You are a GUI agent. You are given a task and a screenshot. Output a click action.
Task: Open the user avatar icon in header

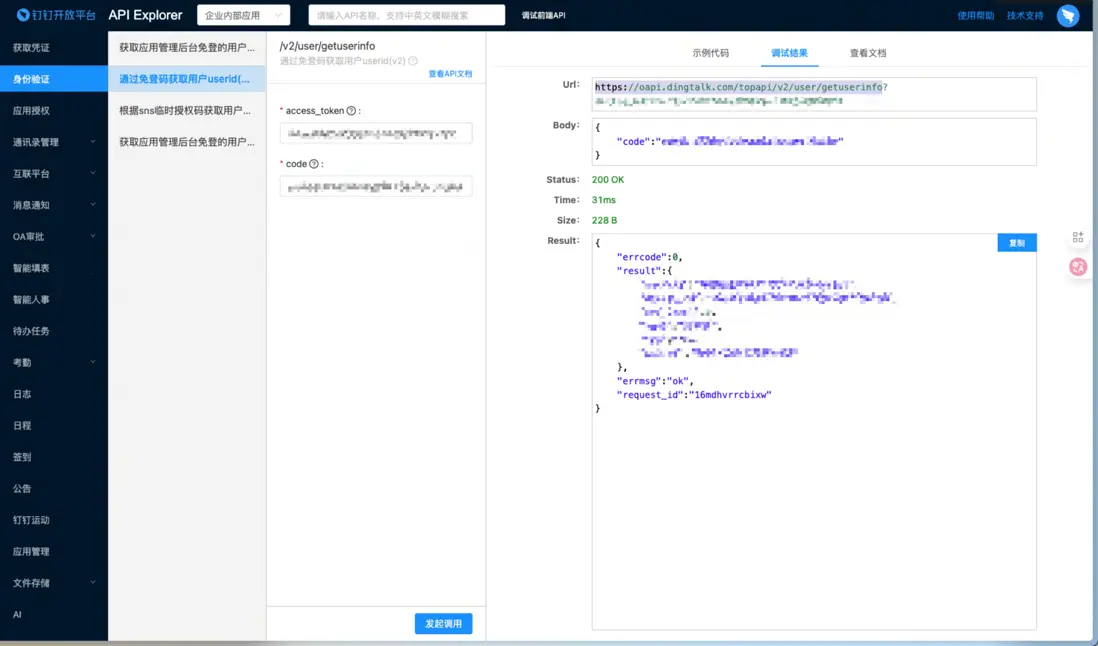pos(1068,15)
